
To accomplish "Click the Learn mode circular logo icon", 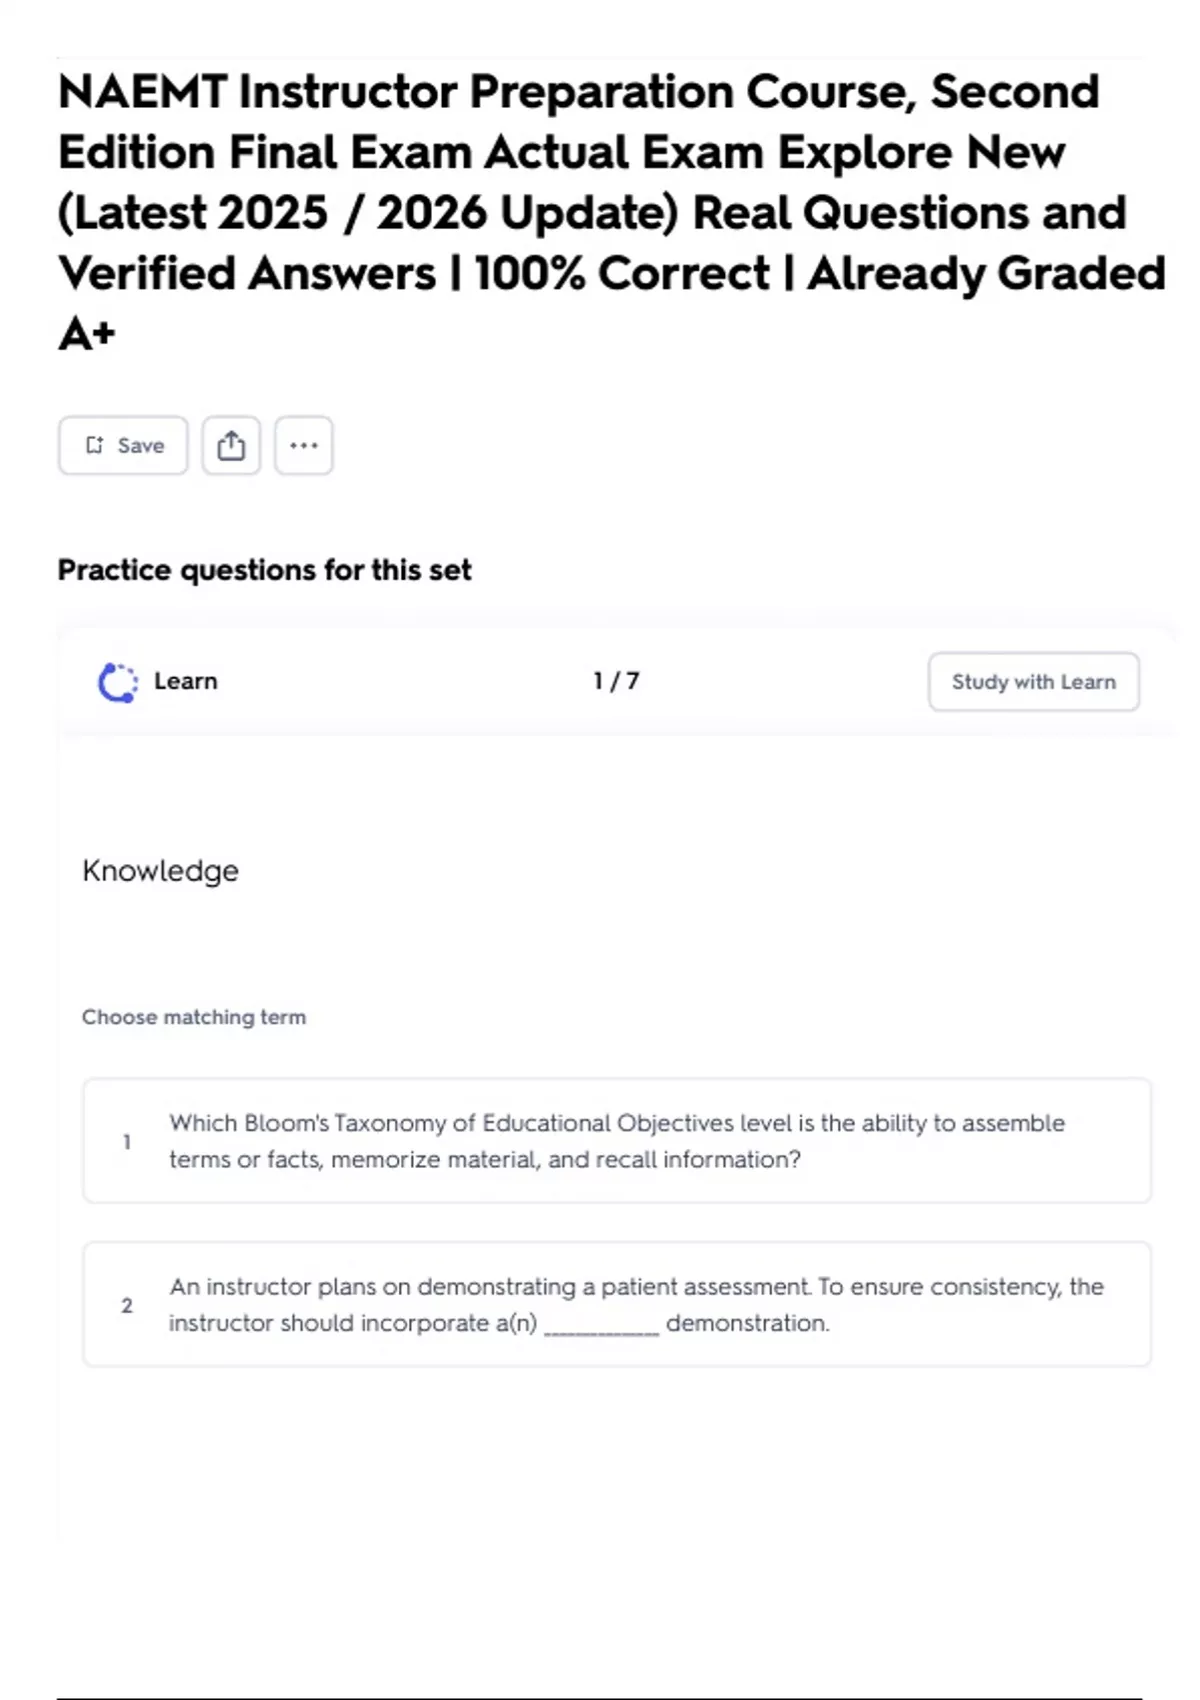I will (x=117, y=683).
